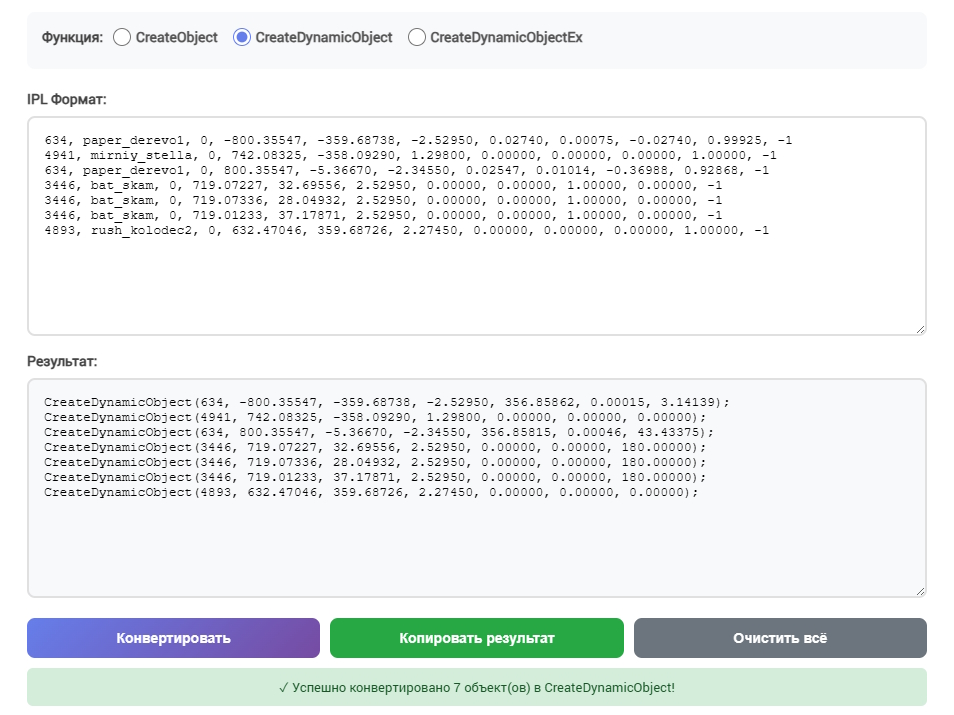
Task: Click resize grip of Результат textarea
Action: click(919, 590)
